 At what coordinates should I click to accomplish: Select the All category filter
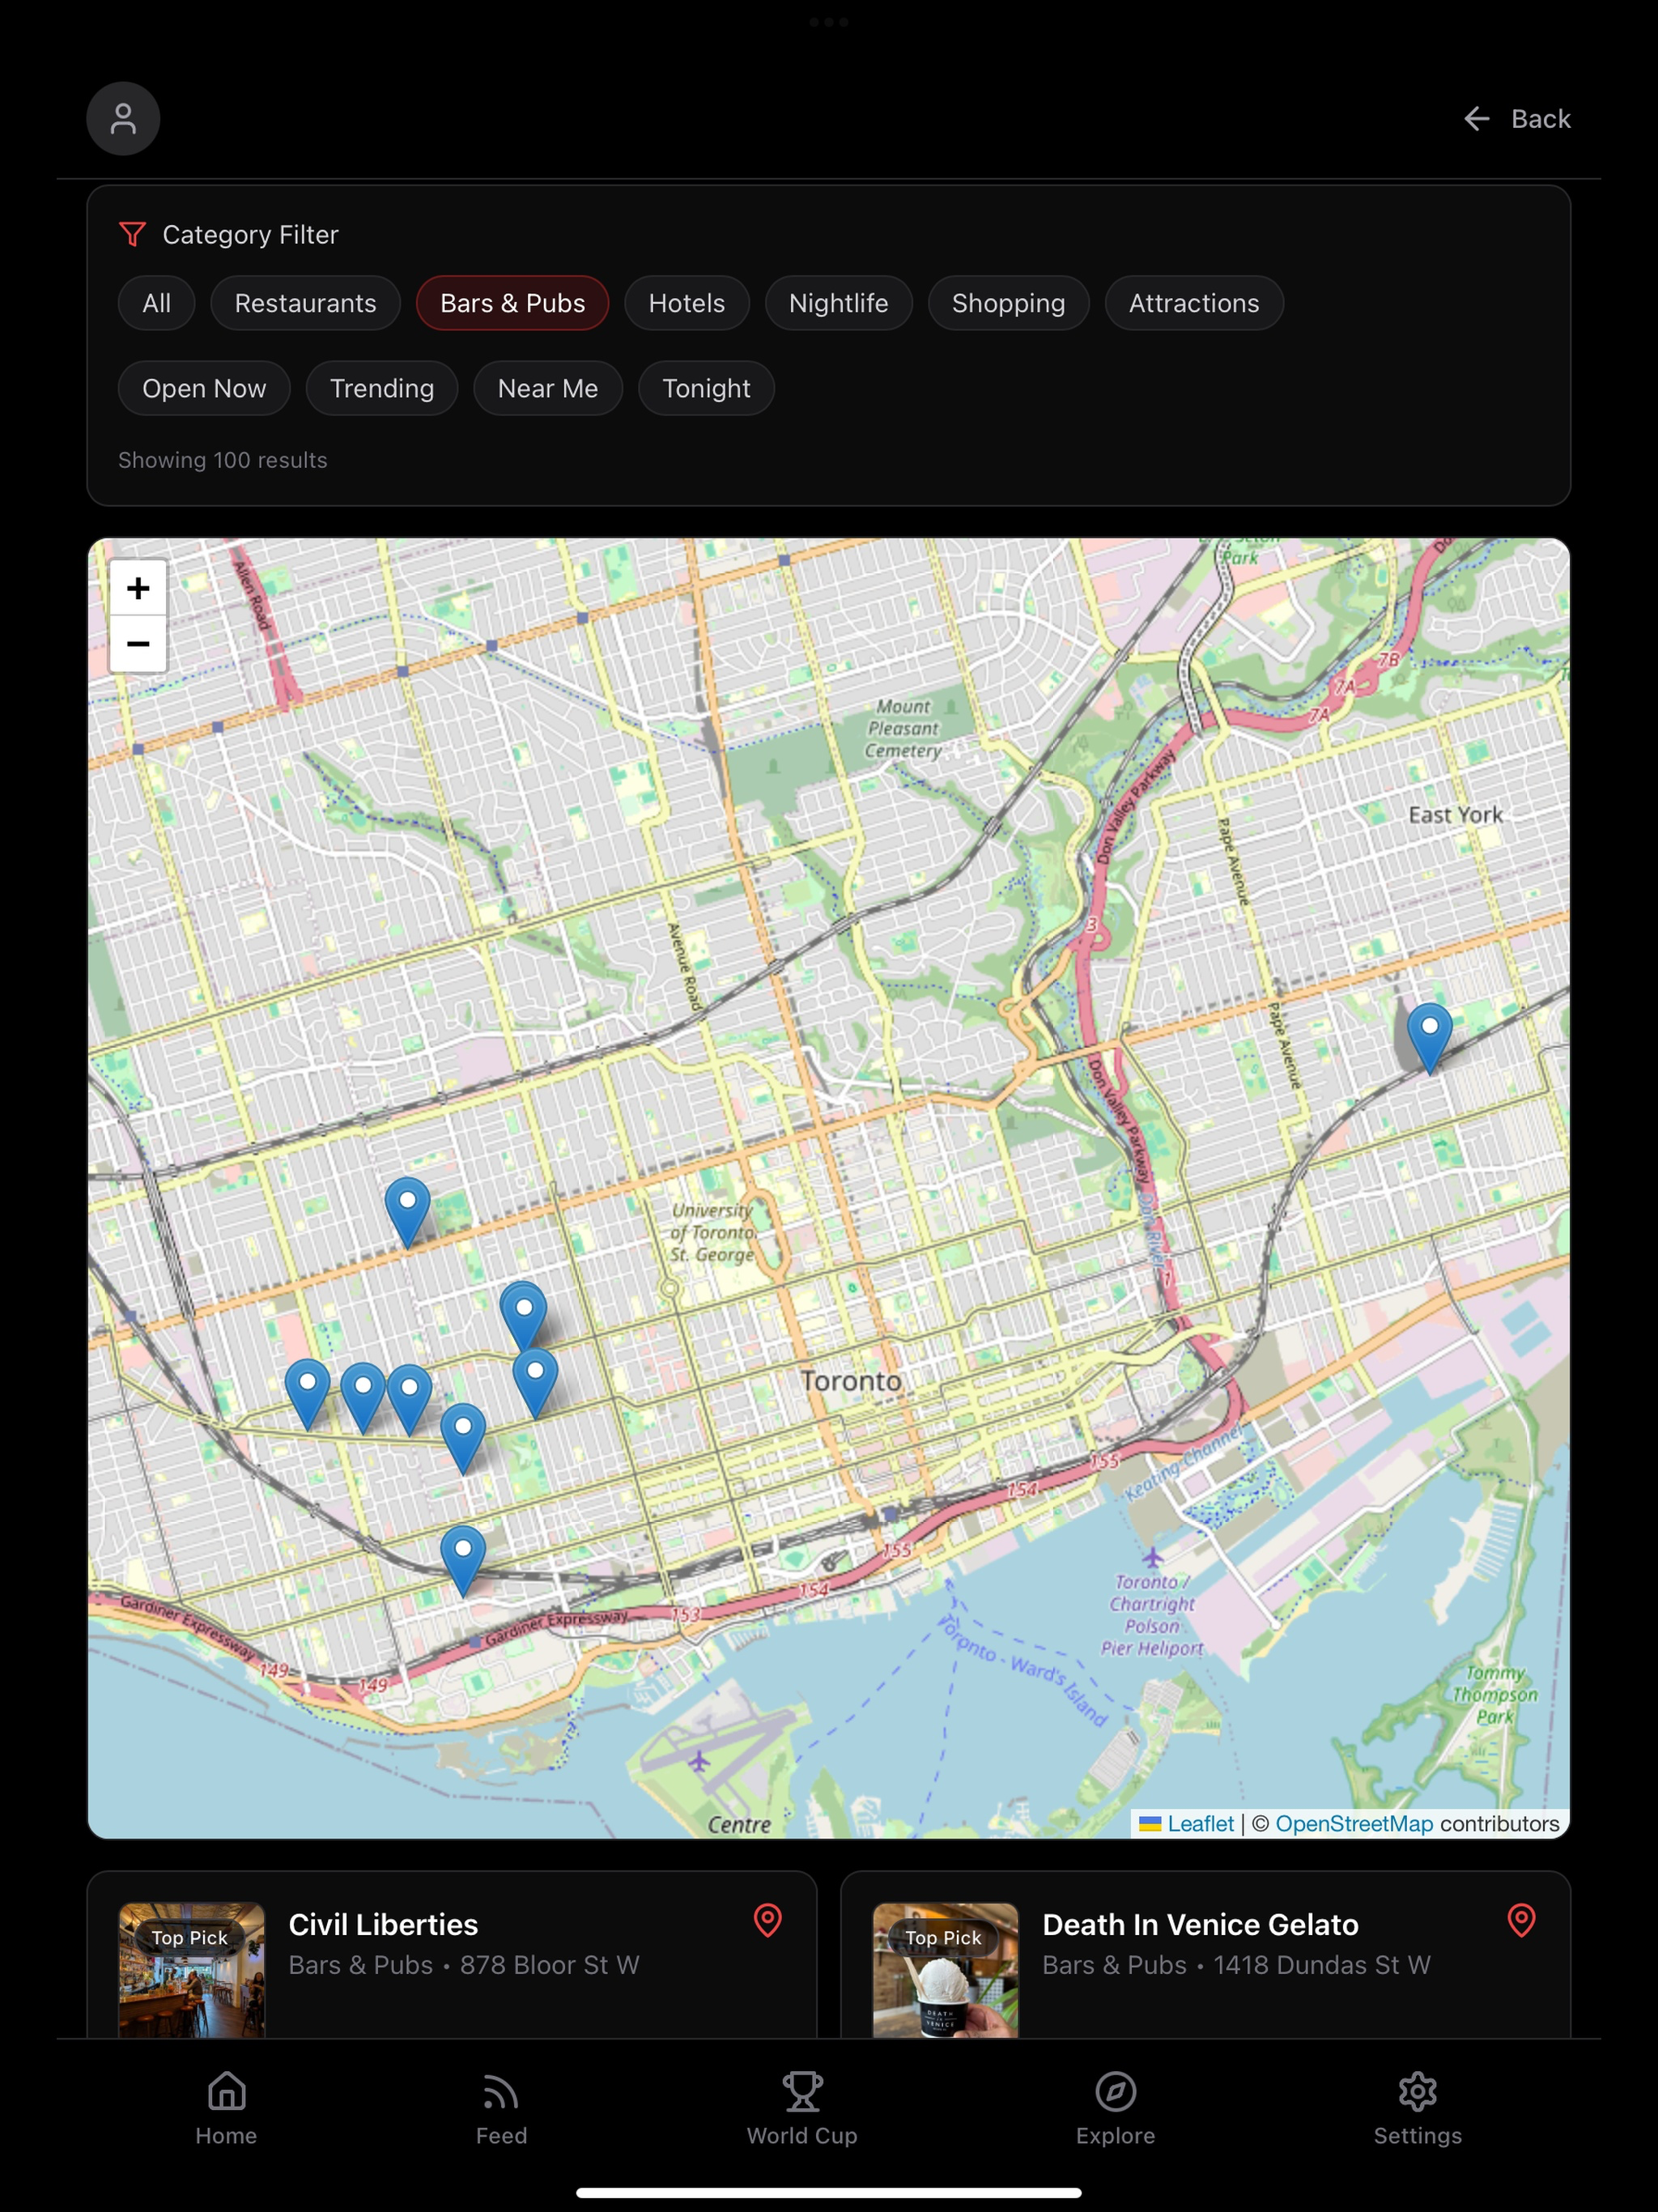pyautogui.click(x=156, y=303)
